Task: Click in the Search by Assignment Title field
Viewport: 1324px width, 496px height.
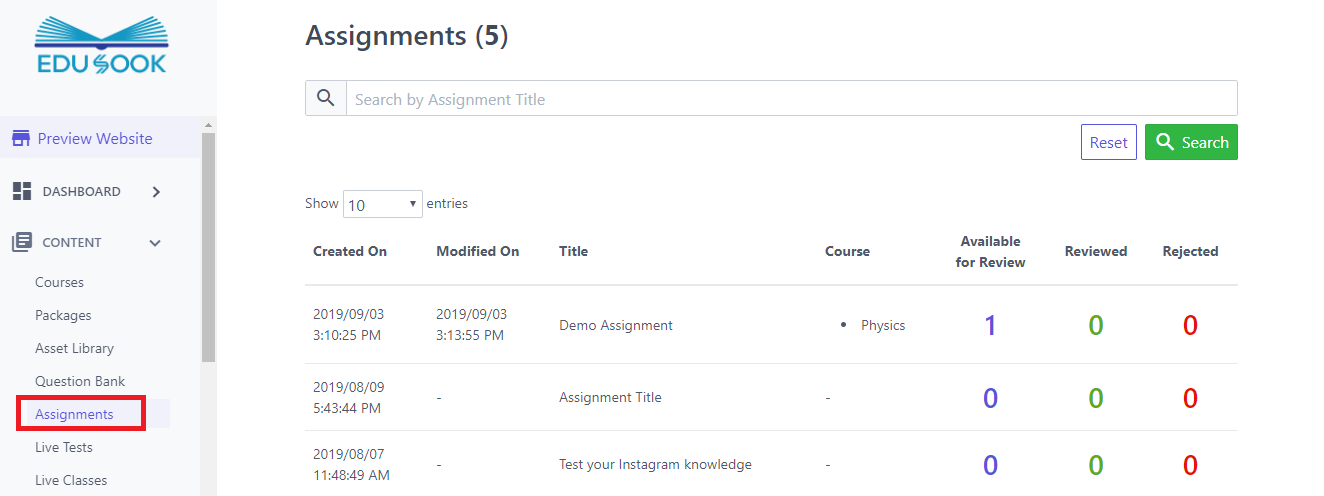Action: point(790,99)
